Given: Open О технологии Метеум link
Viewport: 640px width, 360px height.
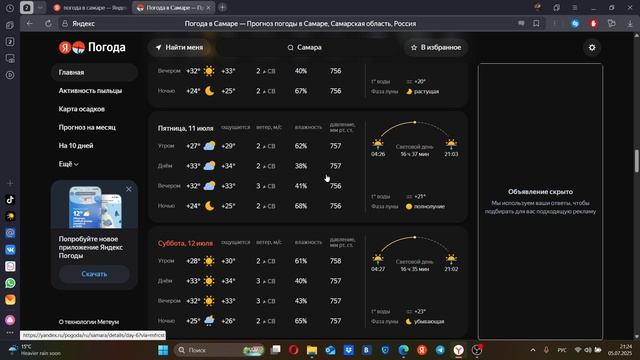Looking at the screenshot, I should coord(89,322).
